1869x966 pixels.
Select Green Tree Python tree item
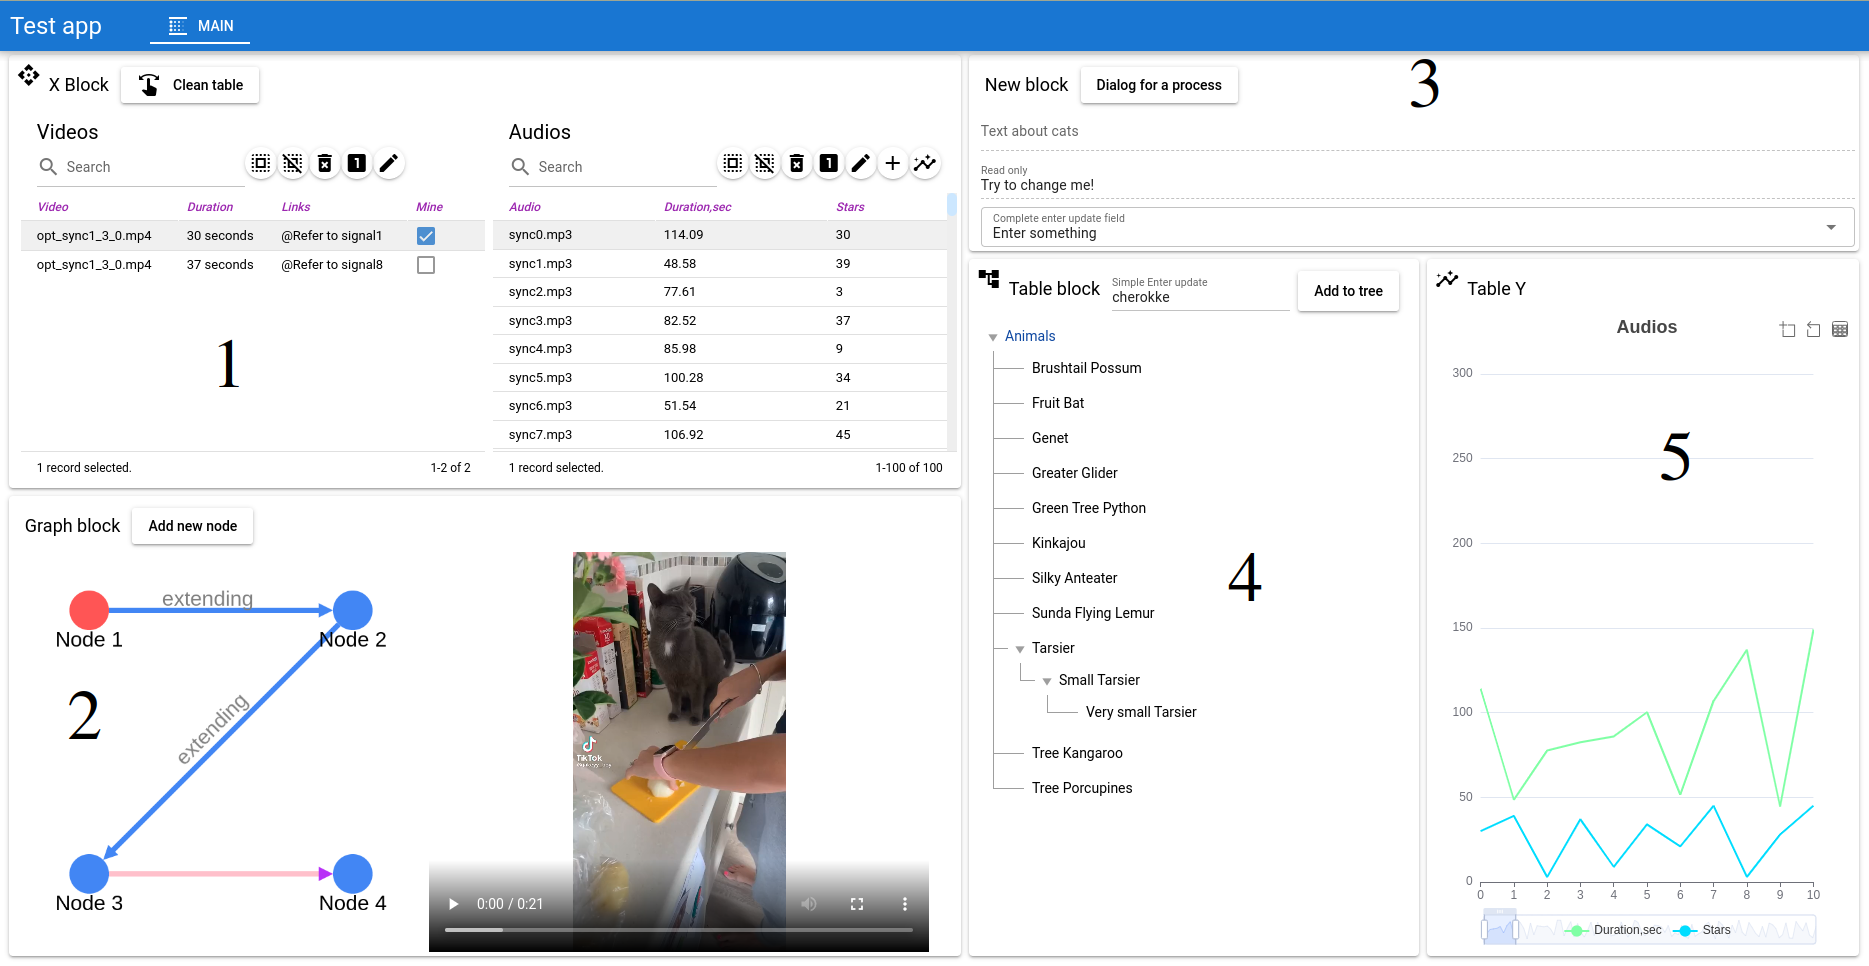(1088, 508)
